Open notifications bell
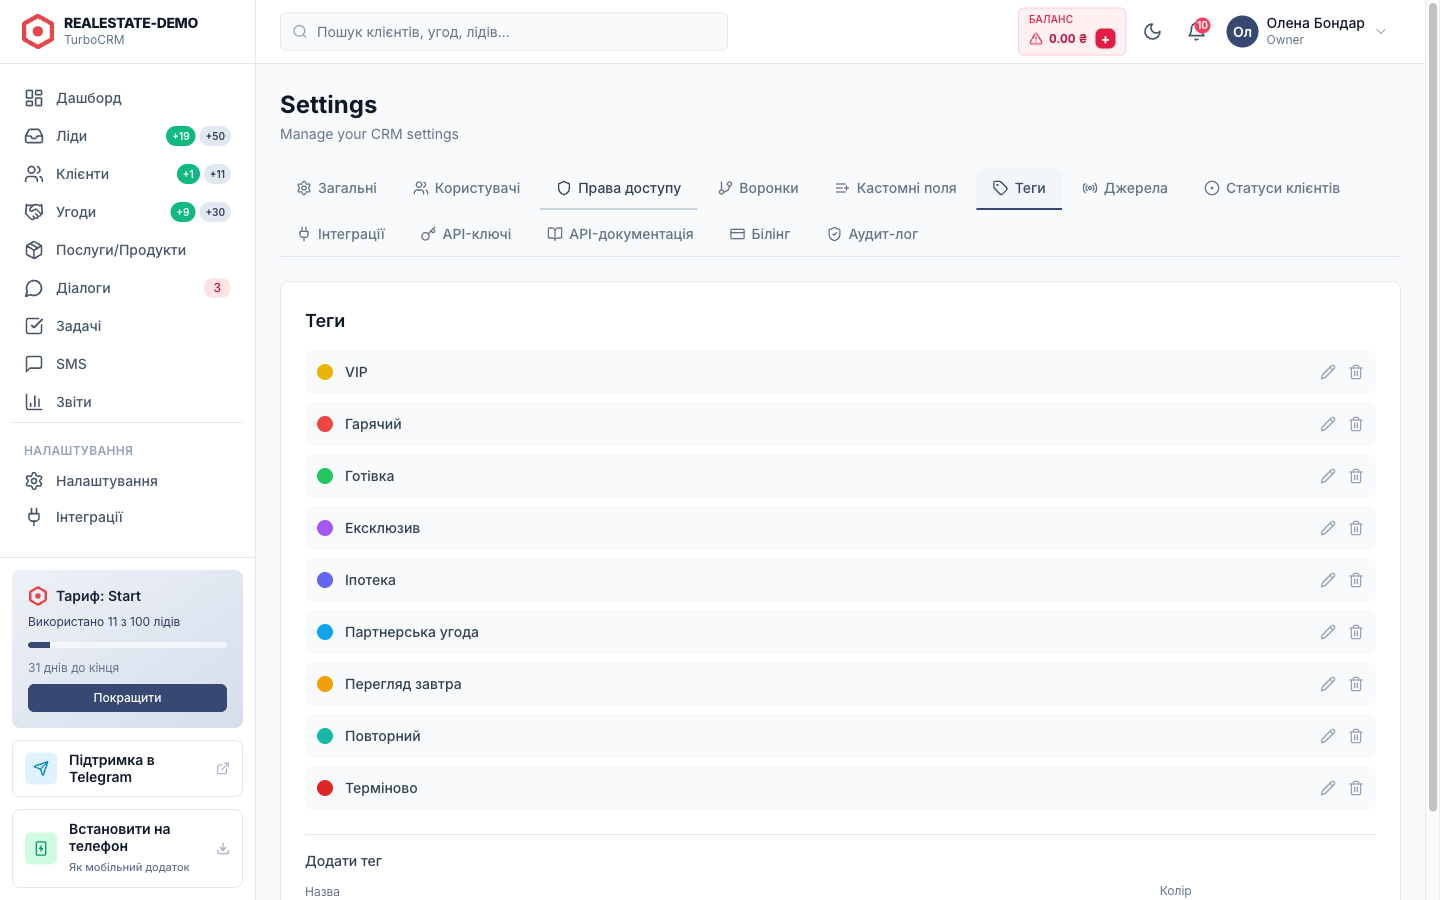 [1196, 32]
